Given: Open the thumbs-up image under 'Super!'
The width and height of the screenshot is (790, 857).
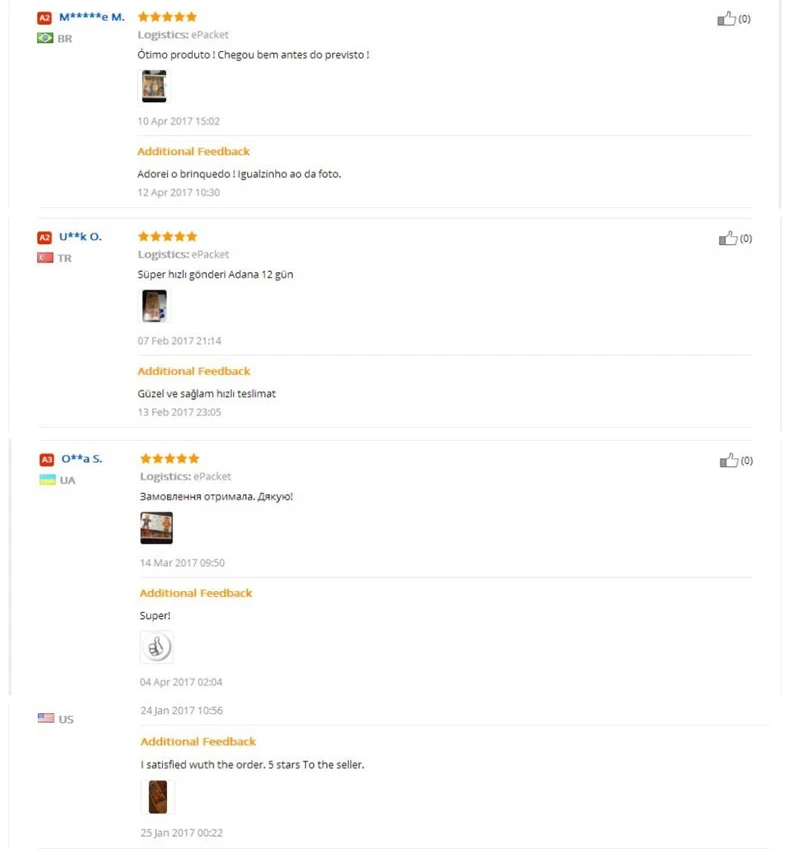Looking at the screenshot, I should 156,648.
